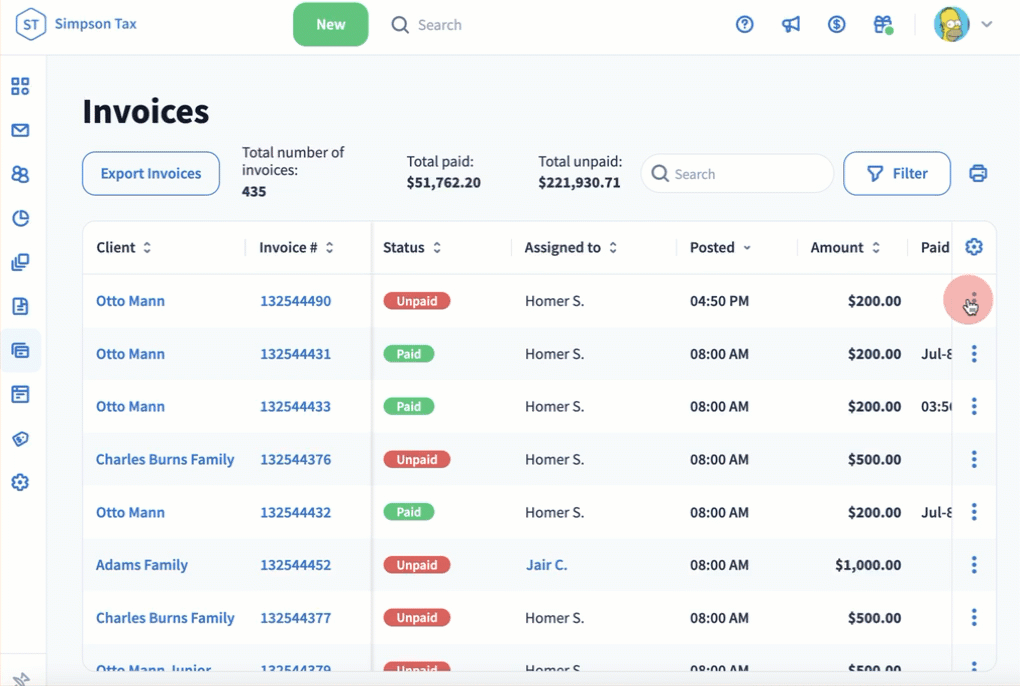Viewport: 1020px width, 686px height.
Task: Sort table by Posted column
Action: coord(720,248)
